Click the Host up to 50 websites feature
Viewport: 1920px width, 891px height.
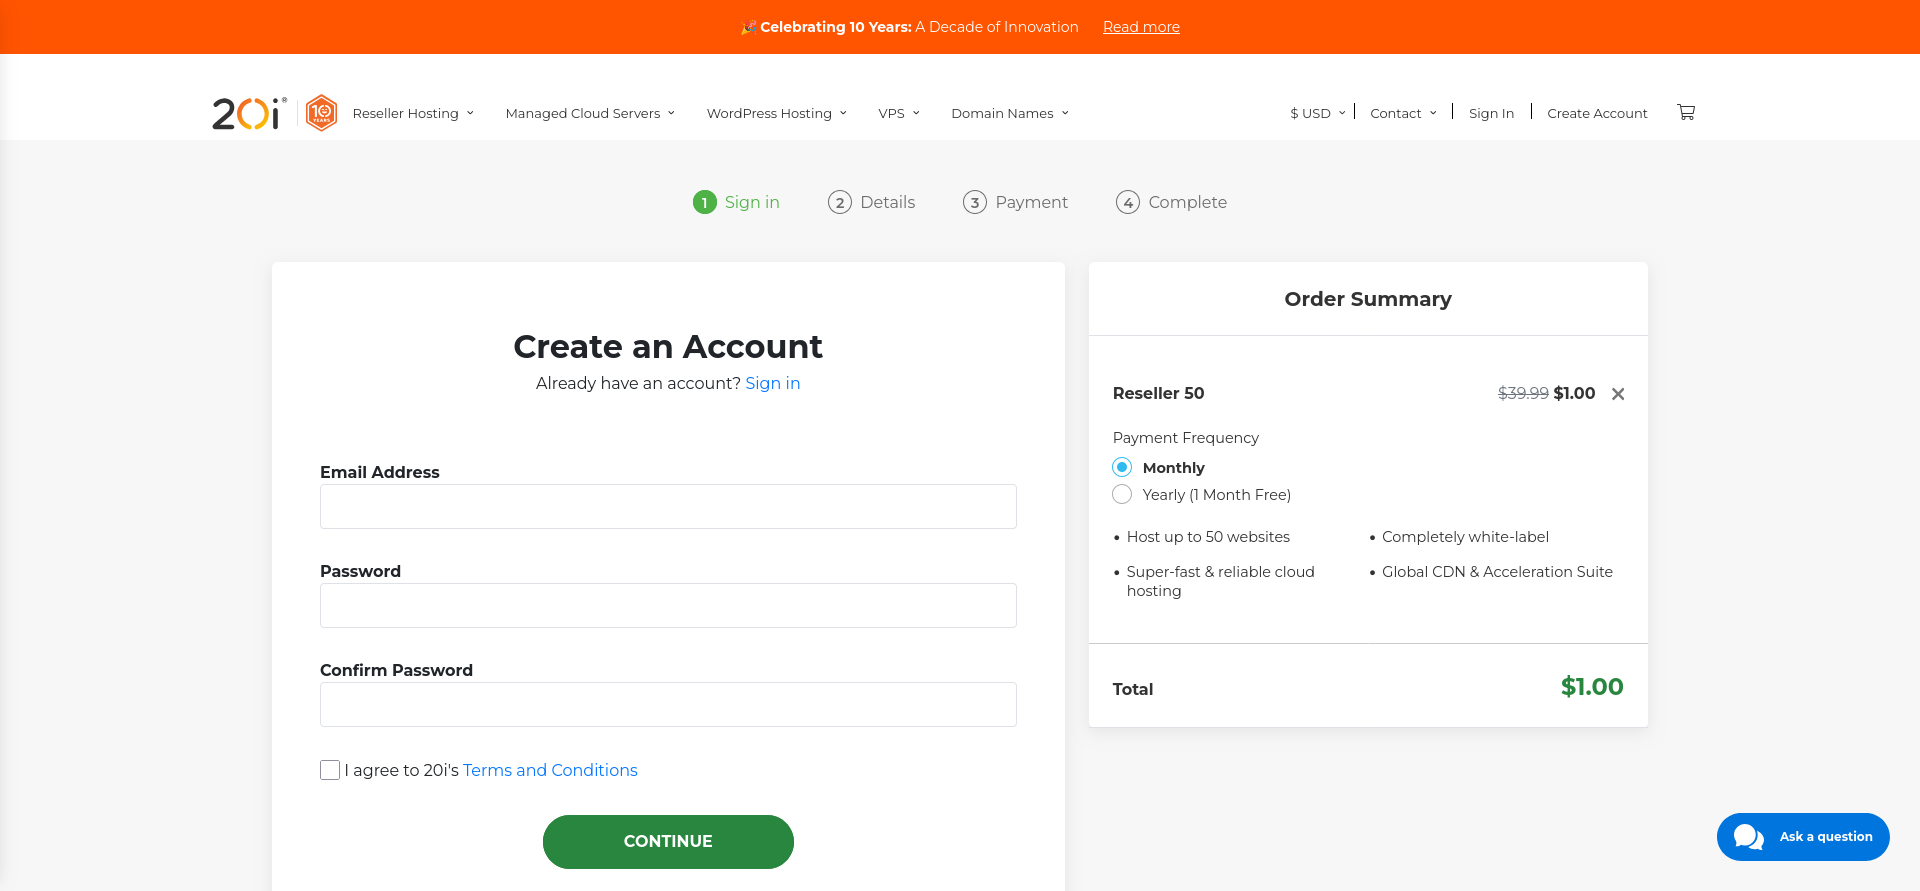[x=1208, y=537]
